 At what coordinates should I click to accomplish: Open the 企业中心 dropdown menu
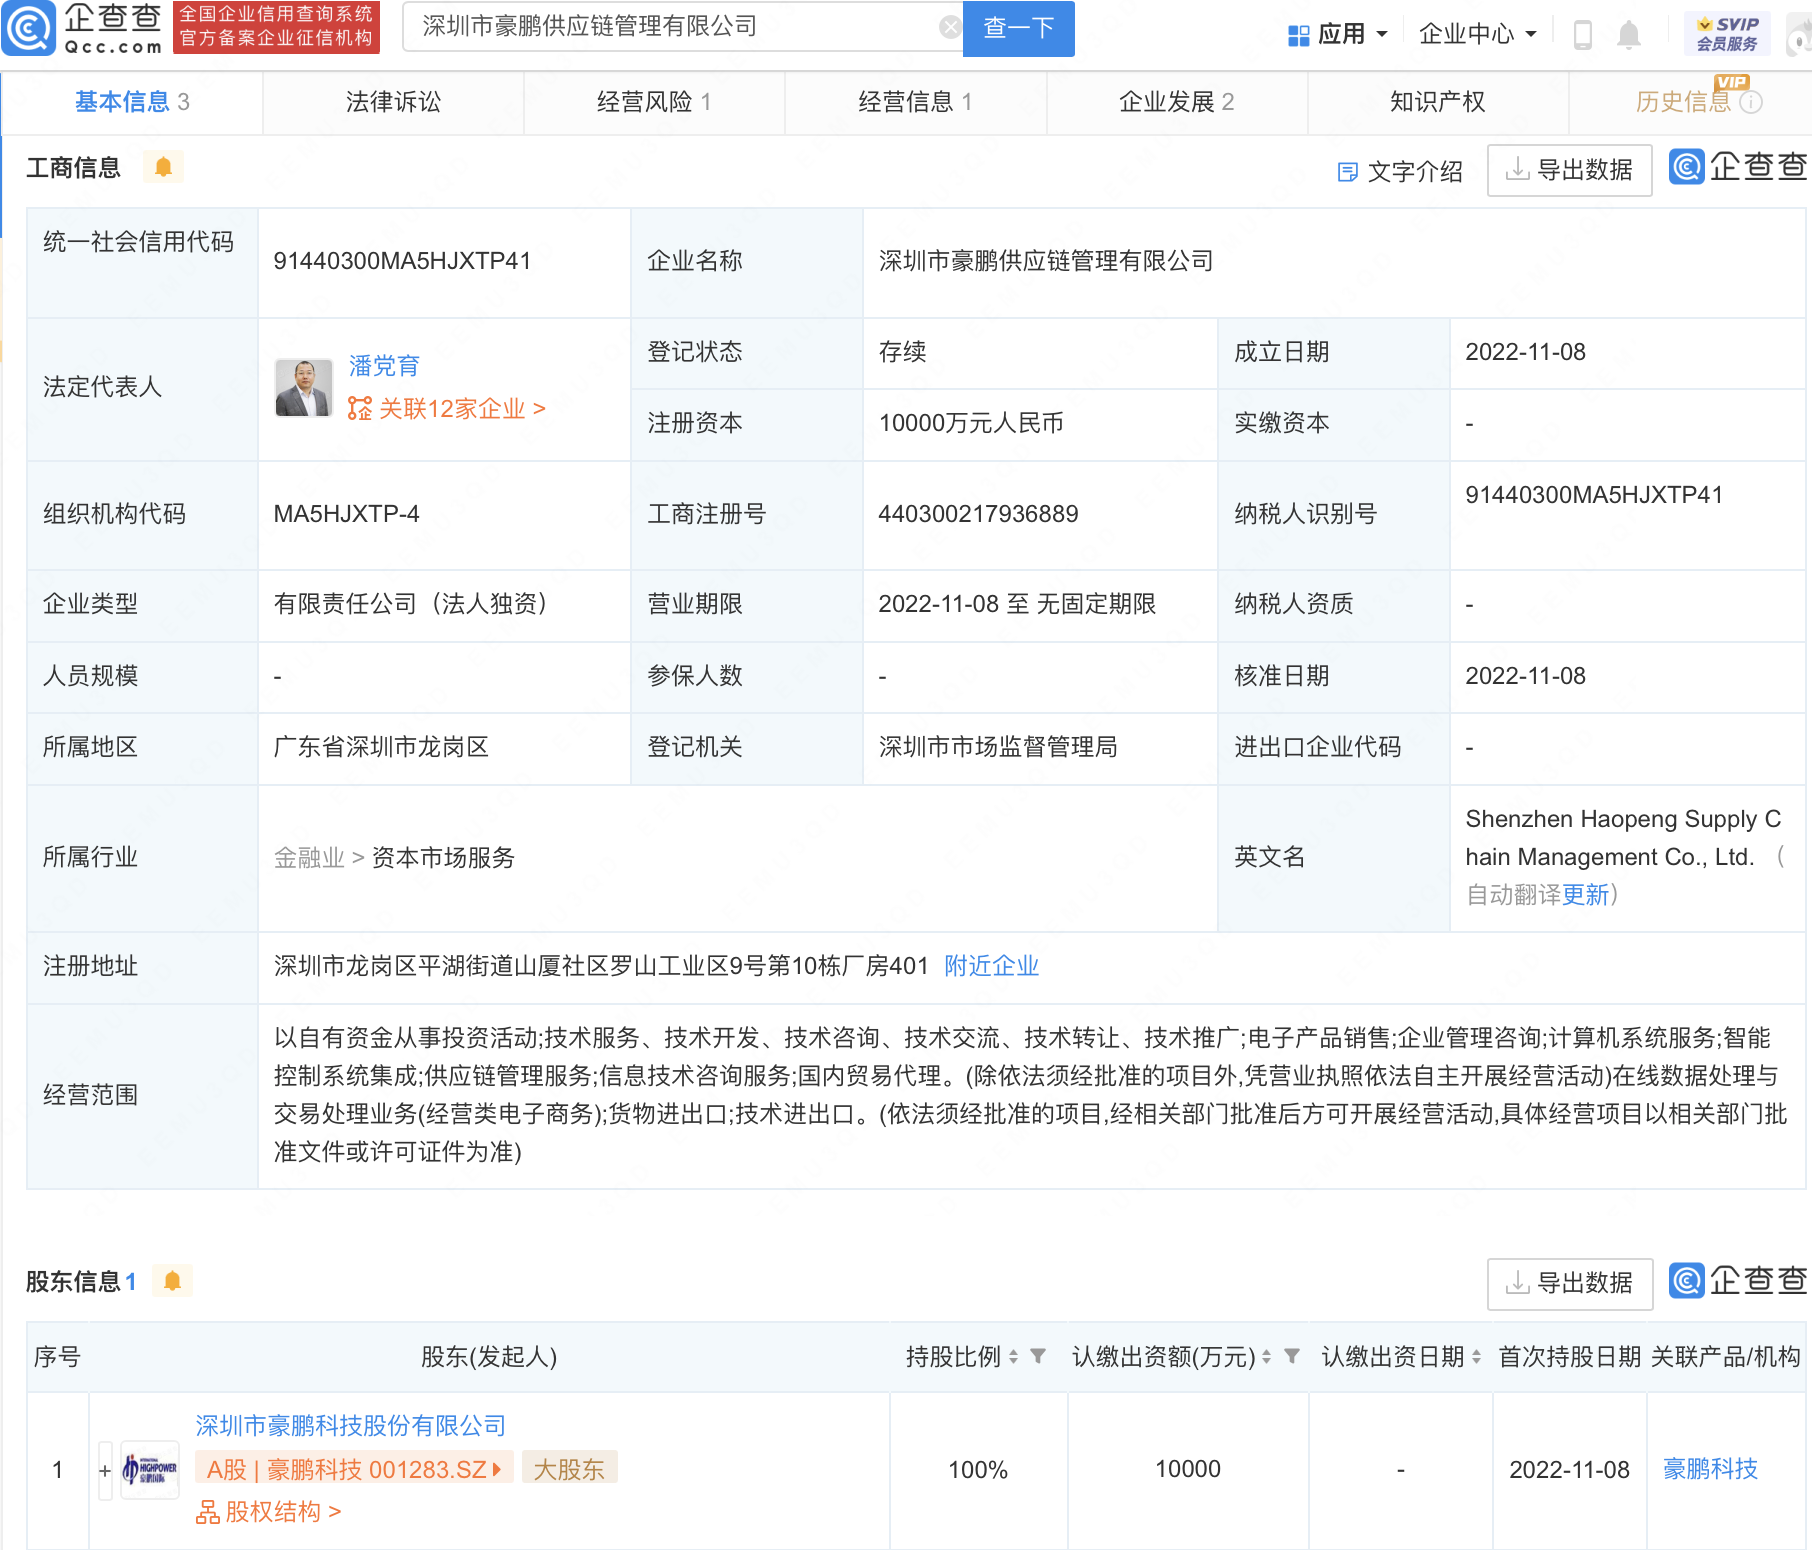(x=1476, y=34)
